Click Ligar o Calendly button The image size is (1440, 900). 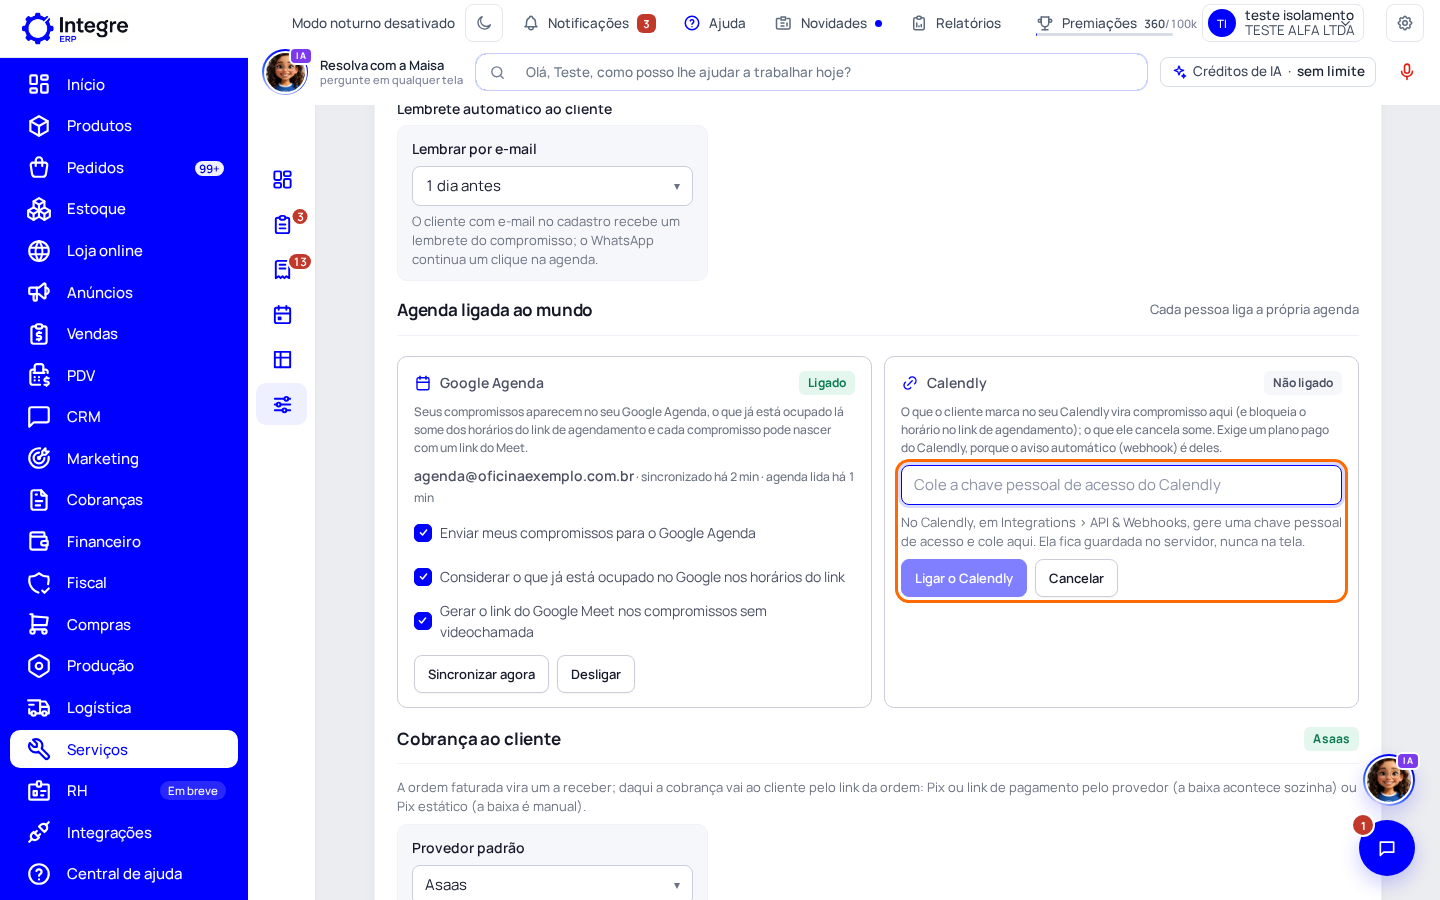coord(964,578)
